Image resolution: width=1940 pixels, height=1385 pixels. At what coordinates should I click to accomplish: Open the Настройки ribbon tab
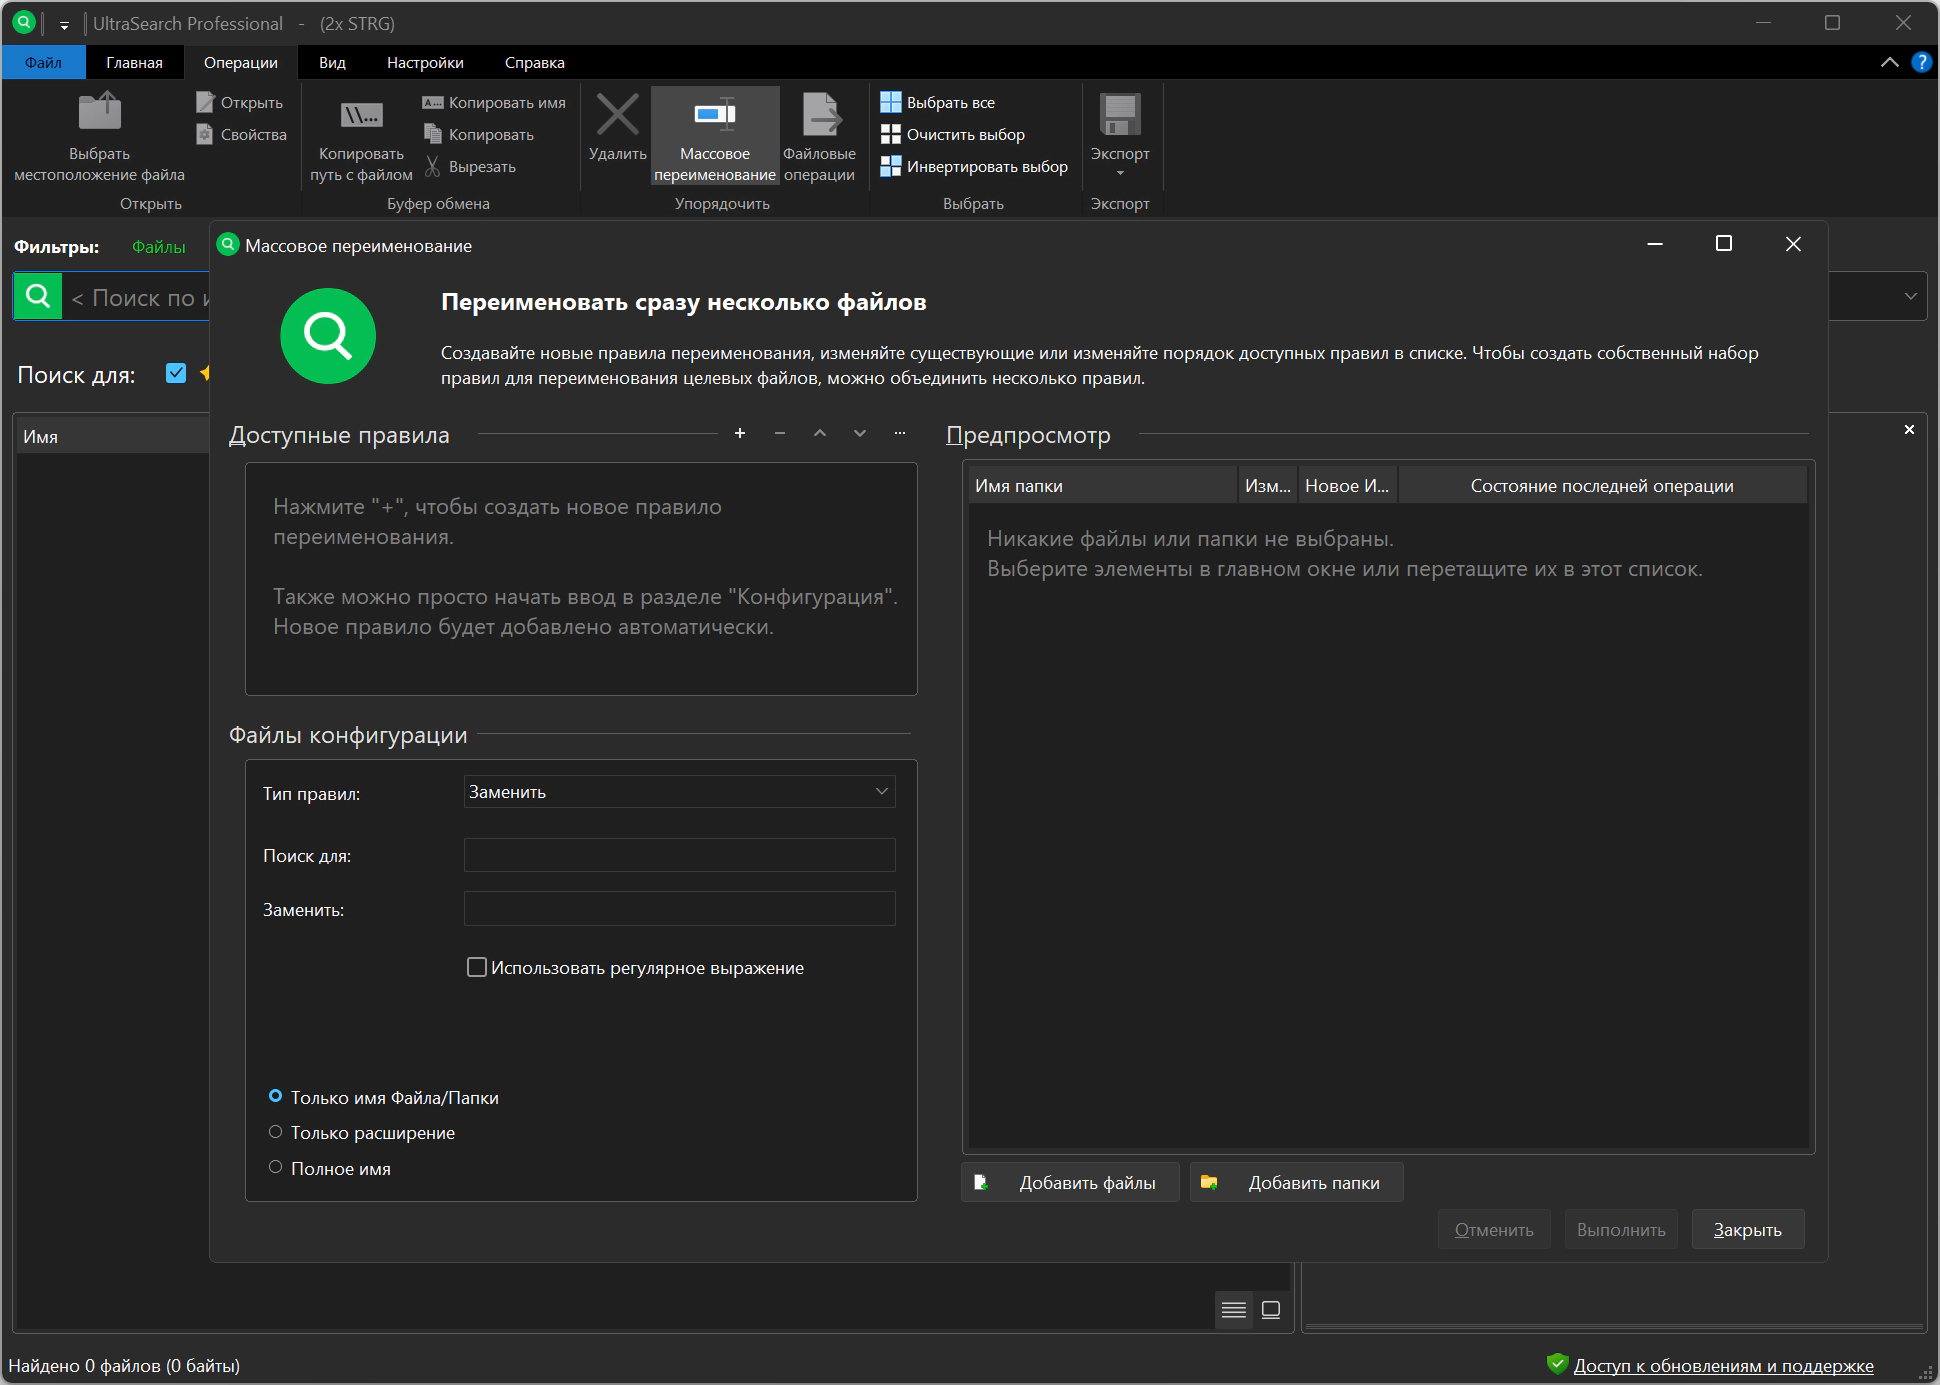pyautogui.click(x=425, y=62)
